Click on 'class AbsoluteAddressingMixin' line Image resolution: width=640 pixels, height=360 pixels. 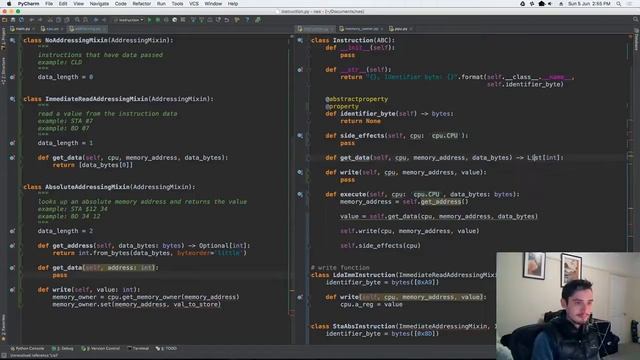[109, 187]
